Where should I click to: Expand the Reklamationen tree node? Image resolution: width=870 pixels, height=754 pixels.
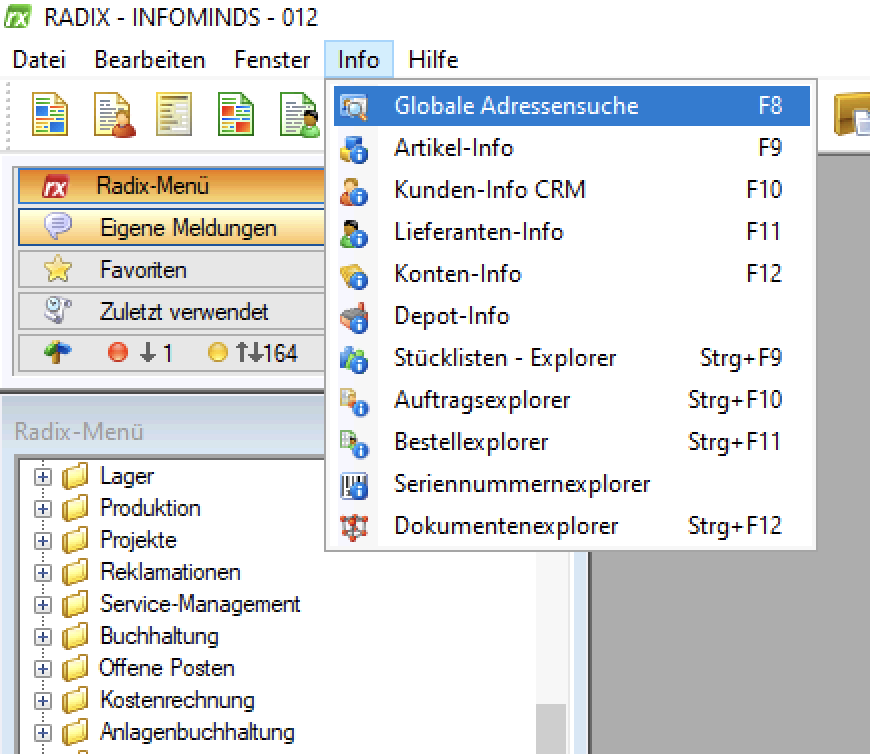pyautogui.click(x=43, y=573)
